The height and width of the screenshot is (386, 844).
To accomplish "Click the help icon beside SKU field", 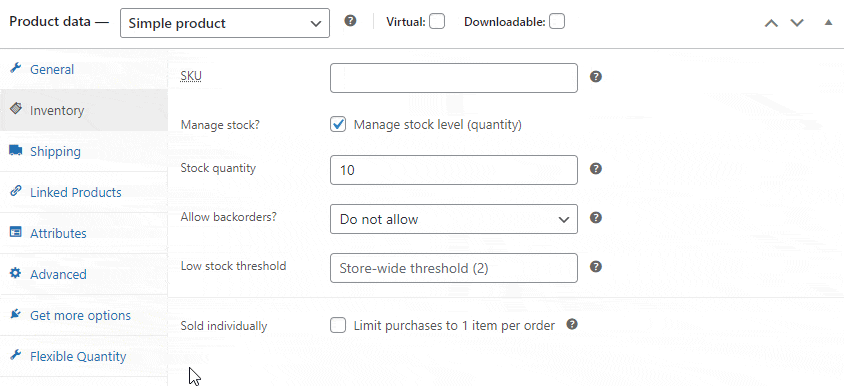I will [595, 76].
